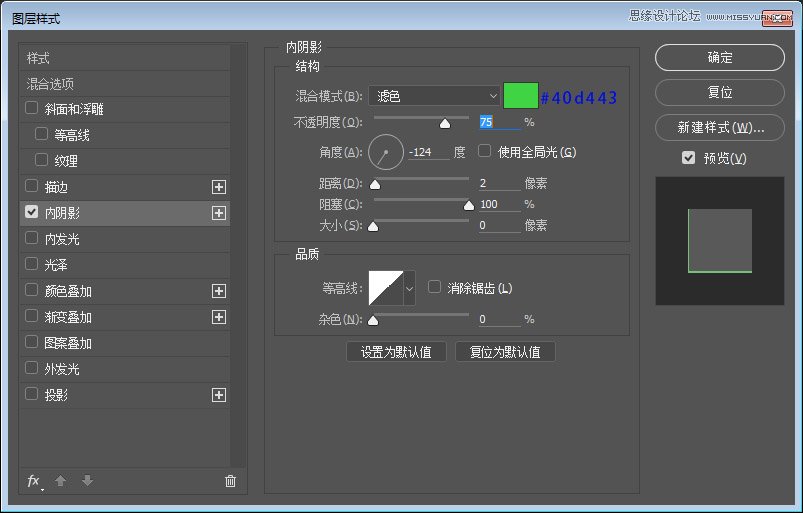The width and height of the screenshot is (803, 513).
Task: Select the 外发光 style entry
Action: point(62,369)
